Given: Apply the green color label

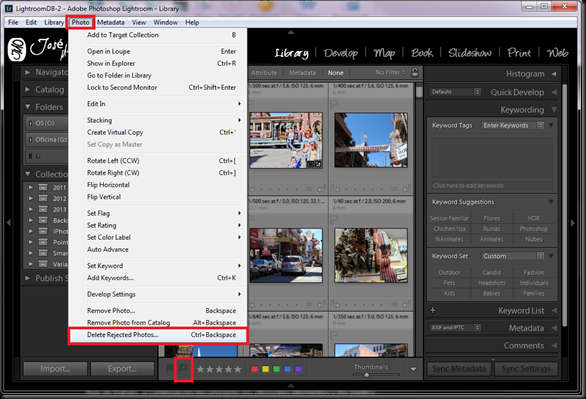Looking at the screenshot, I should [276, 369].
